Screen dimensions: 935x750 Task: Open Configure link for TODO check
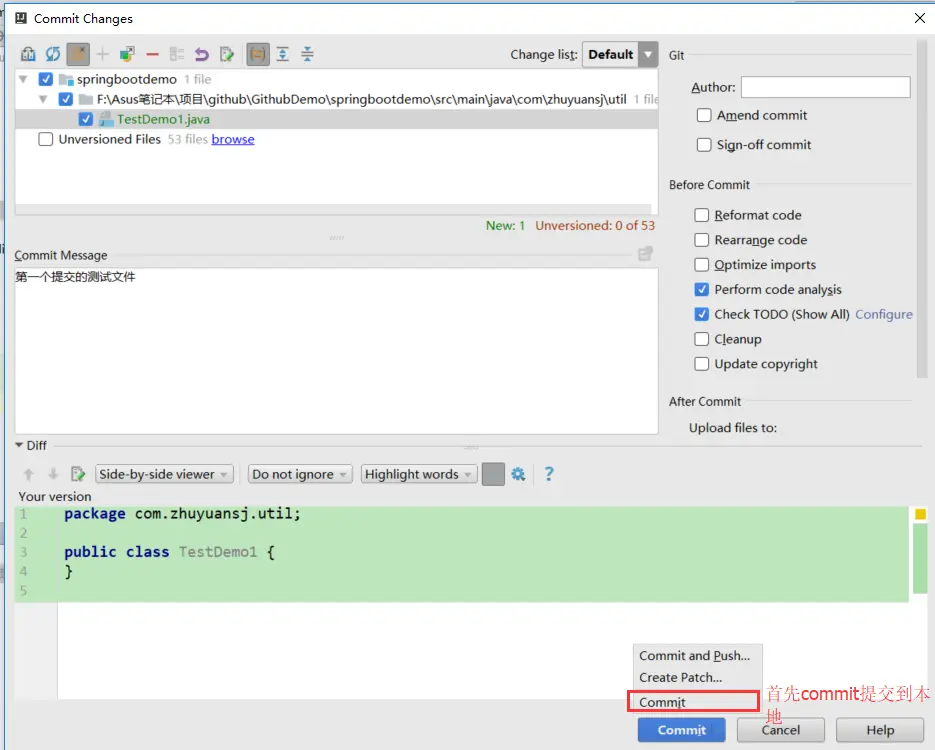point(884,314)
